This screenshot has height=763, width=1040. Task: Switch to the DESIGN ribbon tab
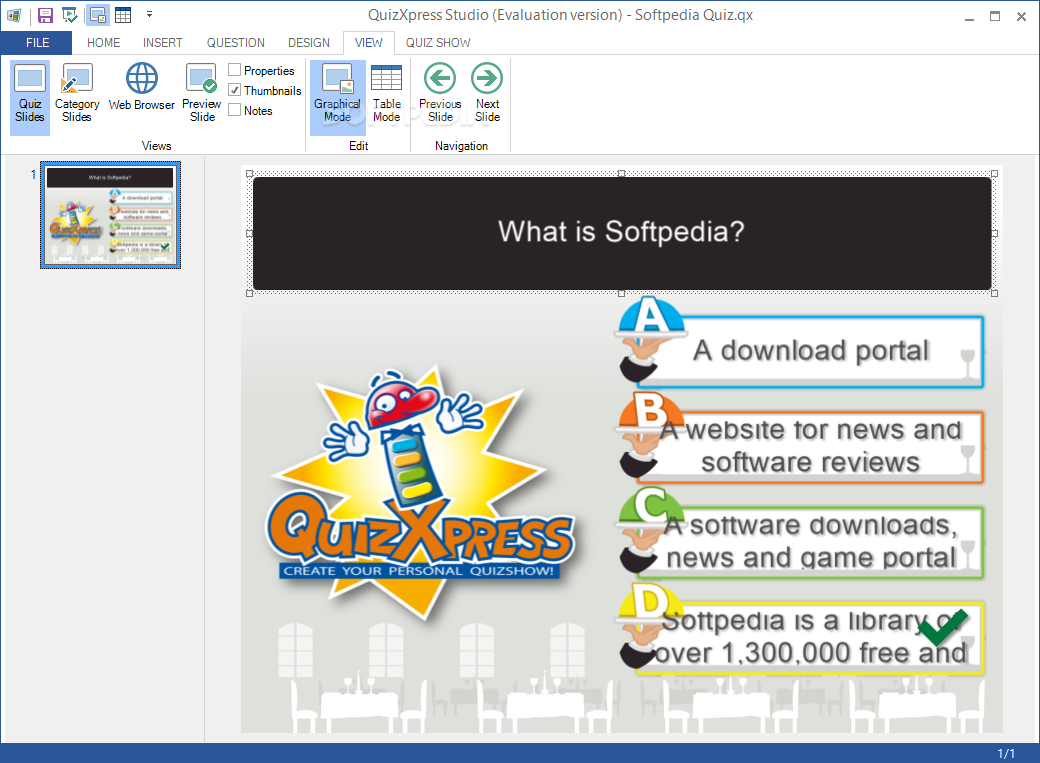(308, 43)
